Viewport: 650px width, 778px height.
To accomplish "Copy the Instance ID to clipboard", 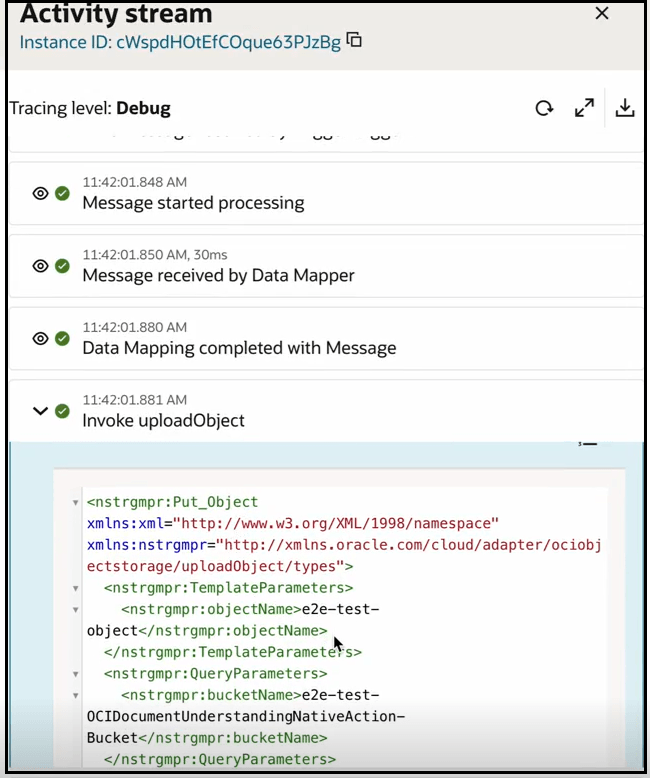I will click(x=354, y=40).
